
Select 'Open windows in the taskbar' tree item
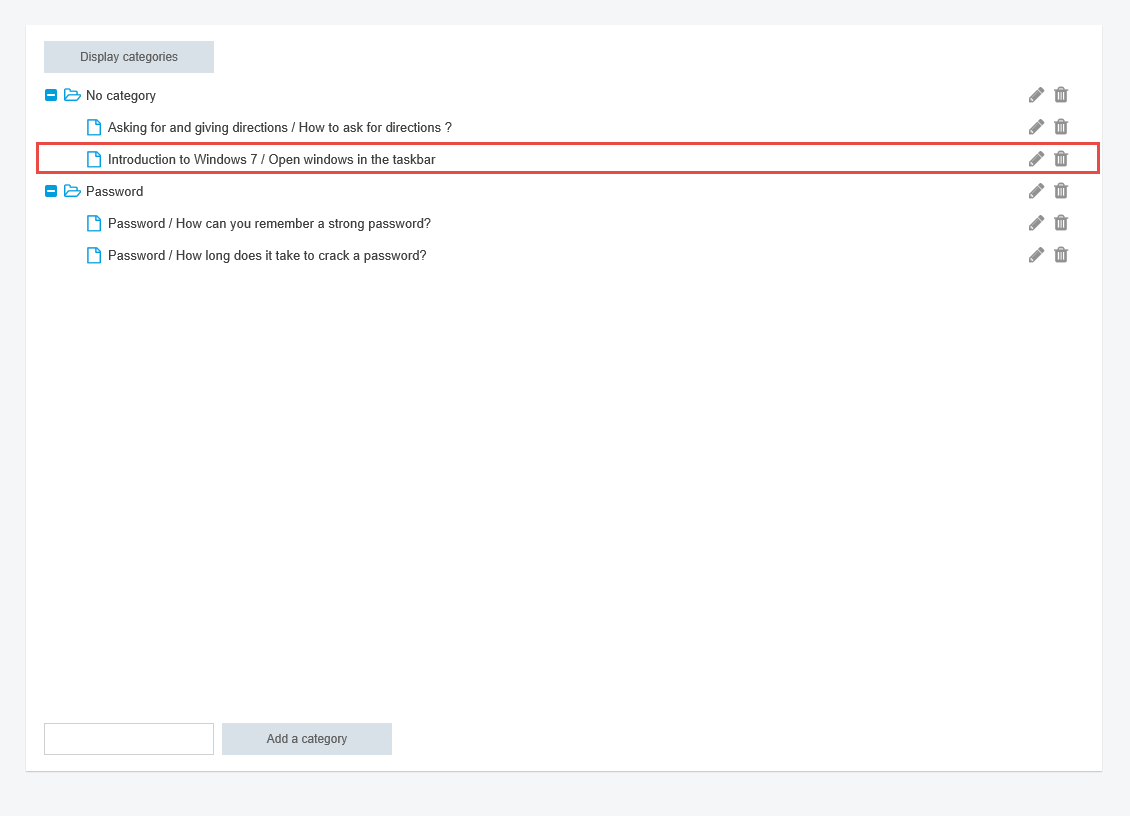click(271, 159)
